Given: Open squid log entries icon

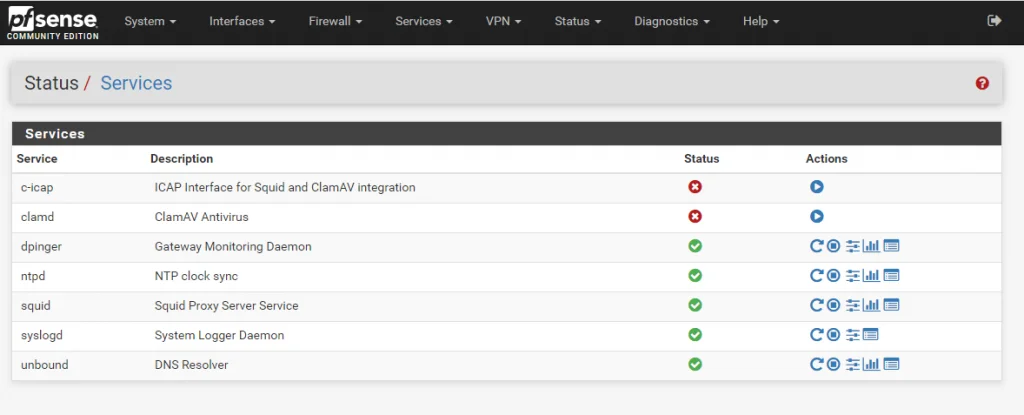Looking at the screenshot, I should (891, 305).
